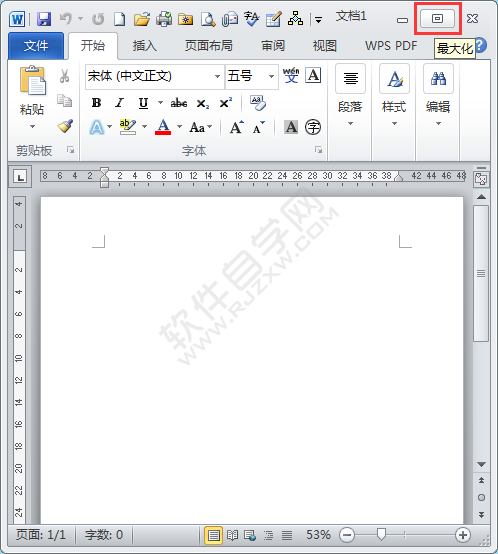498x554 pixels.
Task: Click the quick print icon
Action: click(164, 19)
